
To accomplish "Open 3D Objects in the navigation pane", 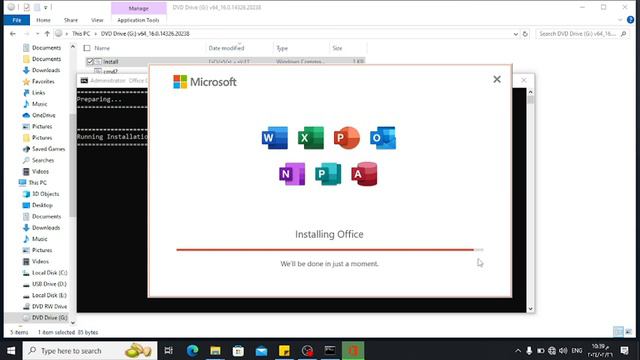I will 45,194.
